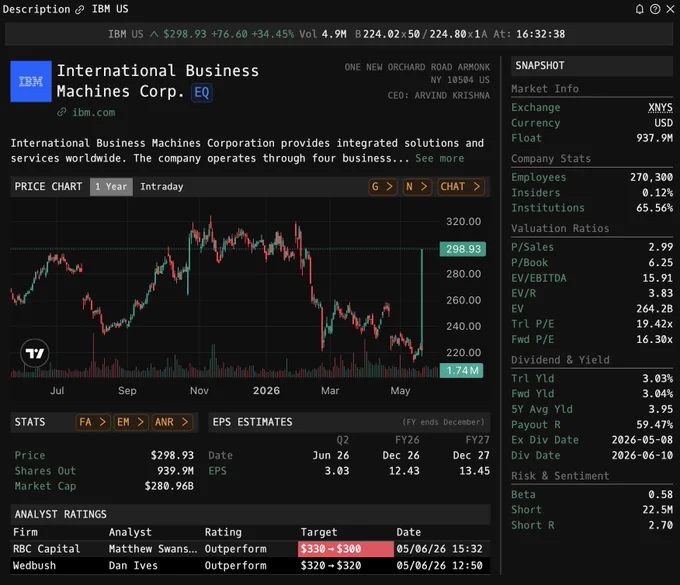Click the SNAPSHOT panel header
The image size is (680, 585).
tap(592, 66)
